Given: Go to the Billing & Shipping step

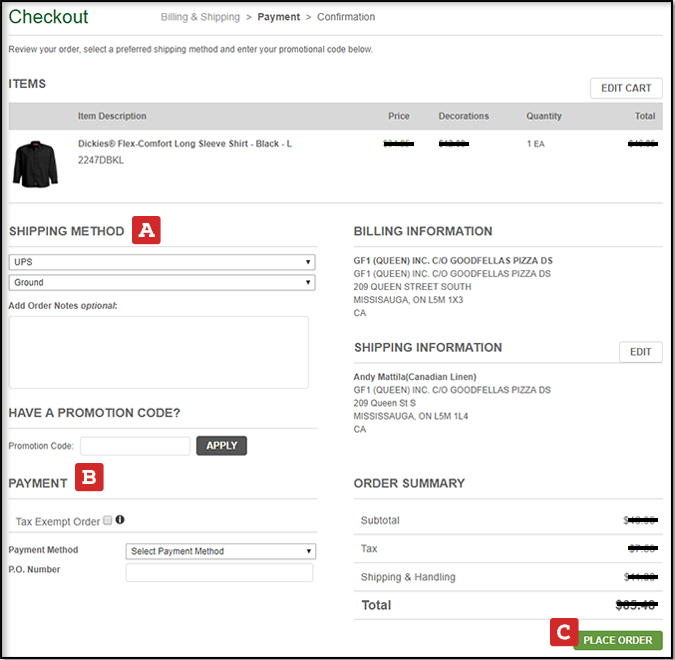Looking at the screenshot, I should point(200,17).
